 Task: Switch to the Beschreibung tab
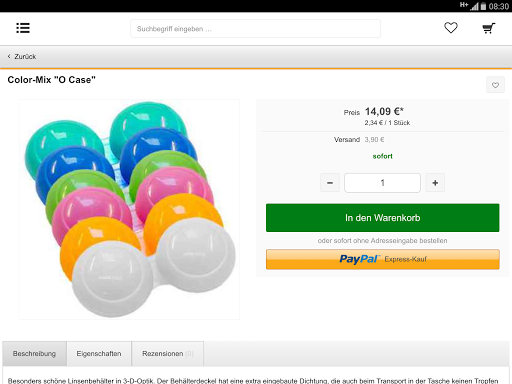(34, 354)
